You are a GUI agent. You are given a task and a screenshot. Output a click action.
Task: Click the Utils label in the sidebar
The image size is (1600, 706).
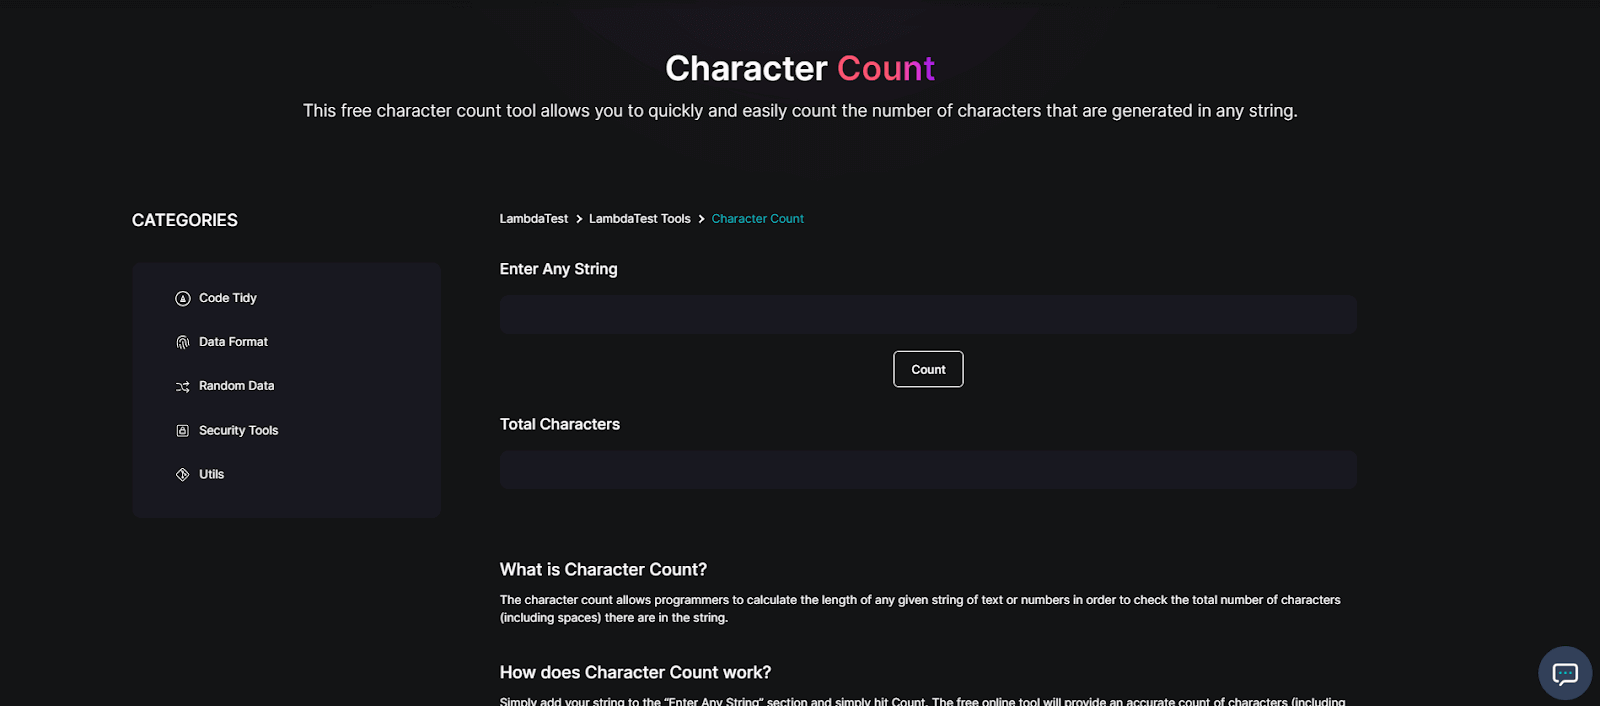pos(210,474)
